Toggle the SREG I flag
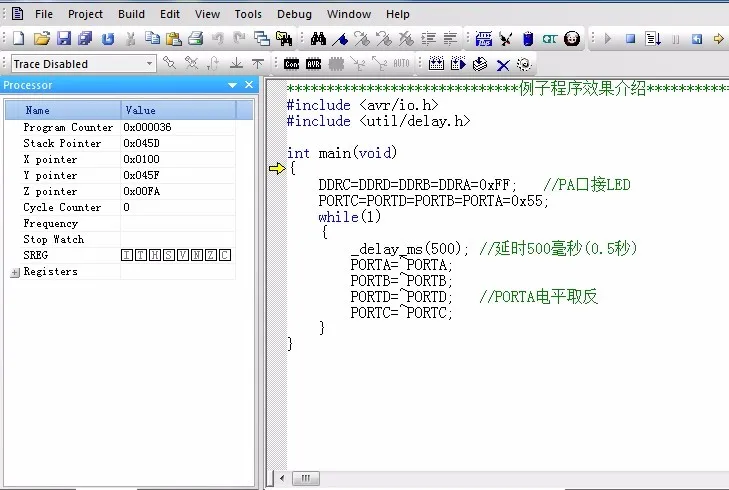 (x=127, y=255)
